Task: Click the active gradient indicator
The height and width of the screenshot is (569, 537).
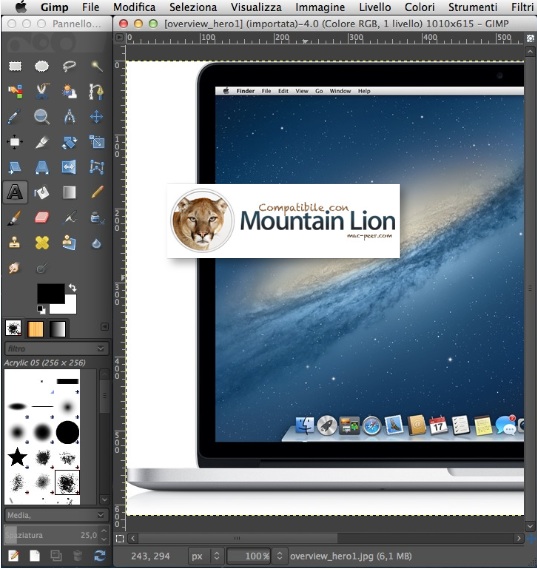Action: click(x=57, y=329)
